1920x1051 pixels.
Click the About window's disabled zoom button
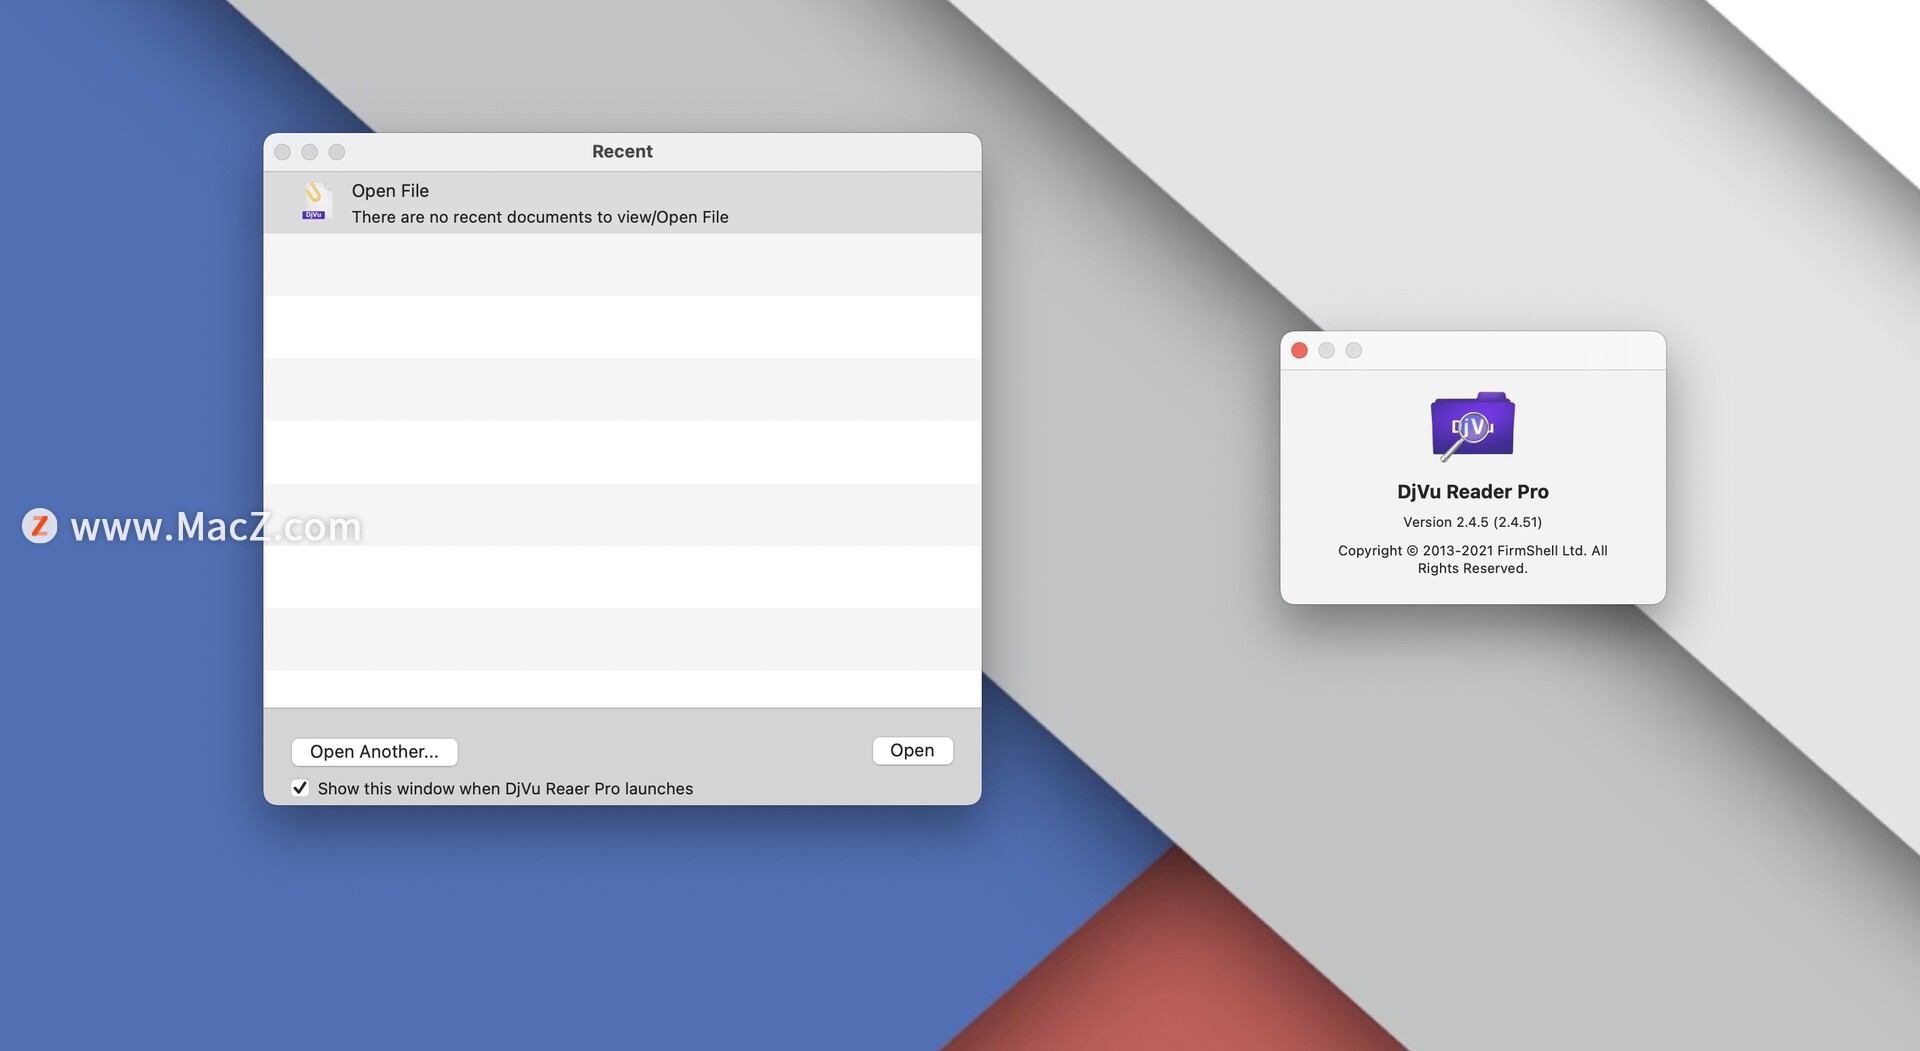[1353, 350]
